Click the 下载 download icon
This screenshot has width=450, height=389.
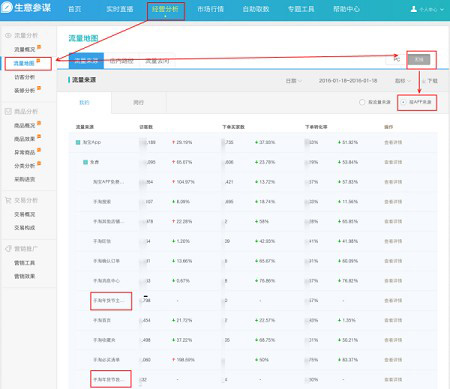tap(424, 81)
